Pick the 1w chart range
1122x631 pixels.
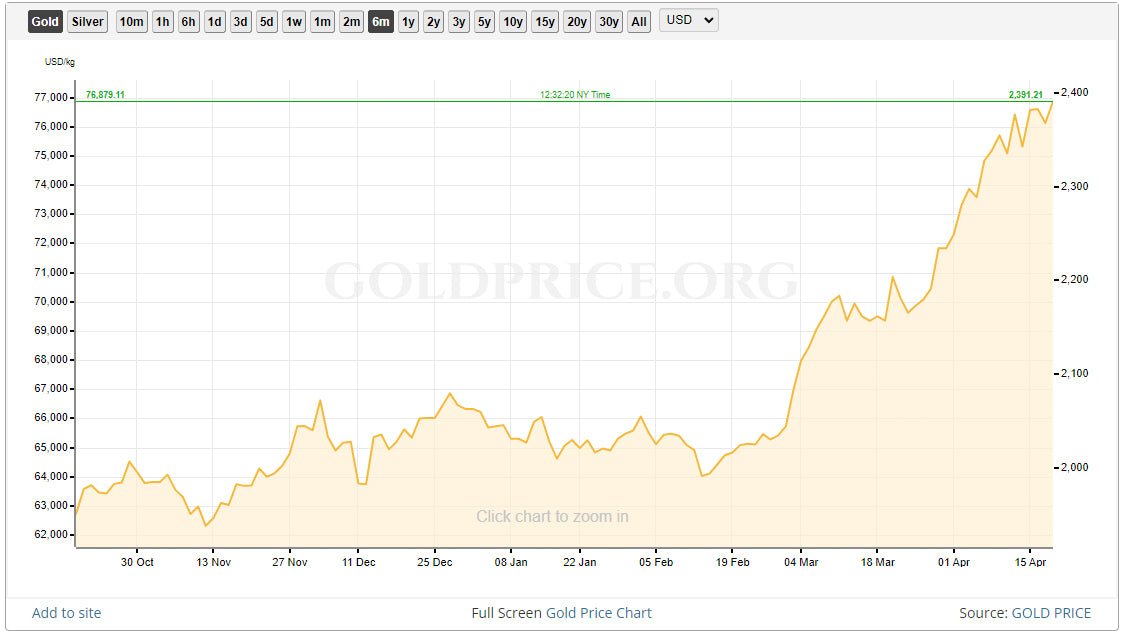pos(293,21)
